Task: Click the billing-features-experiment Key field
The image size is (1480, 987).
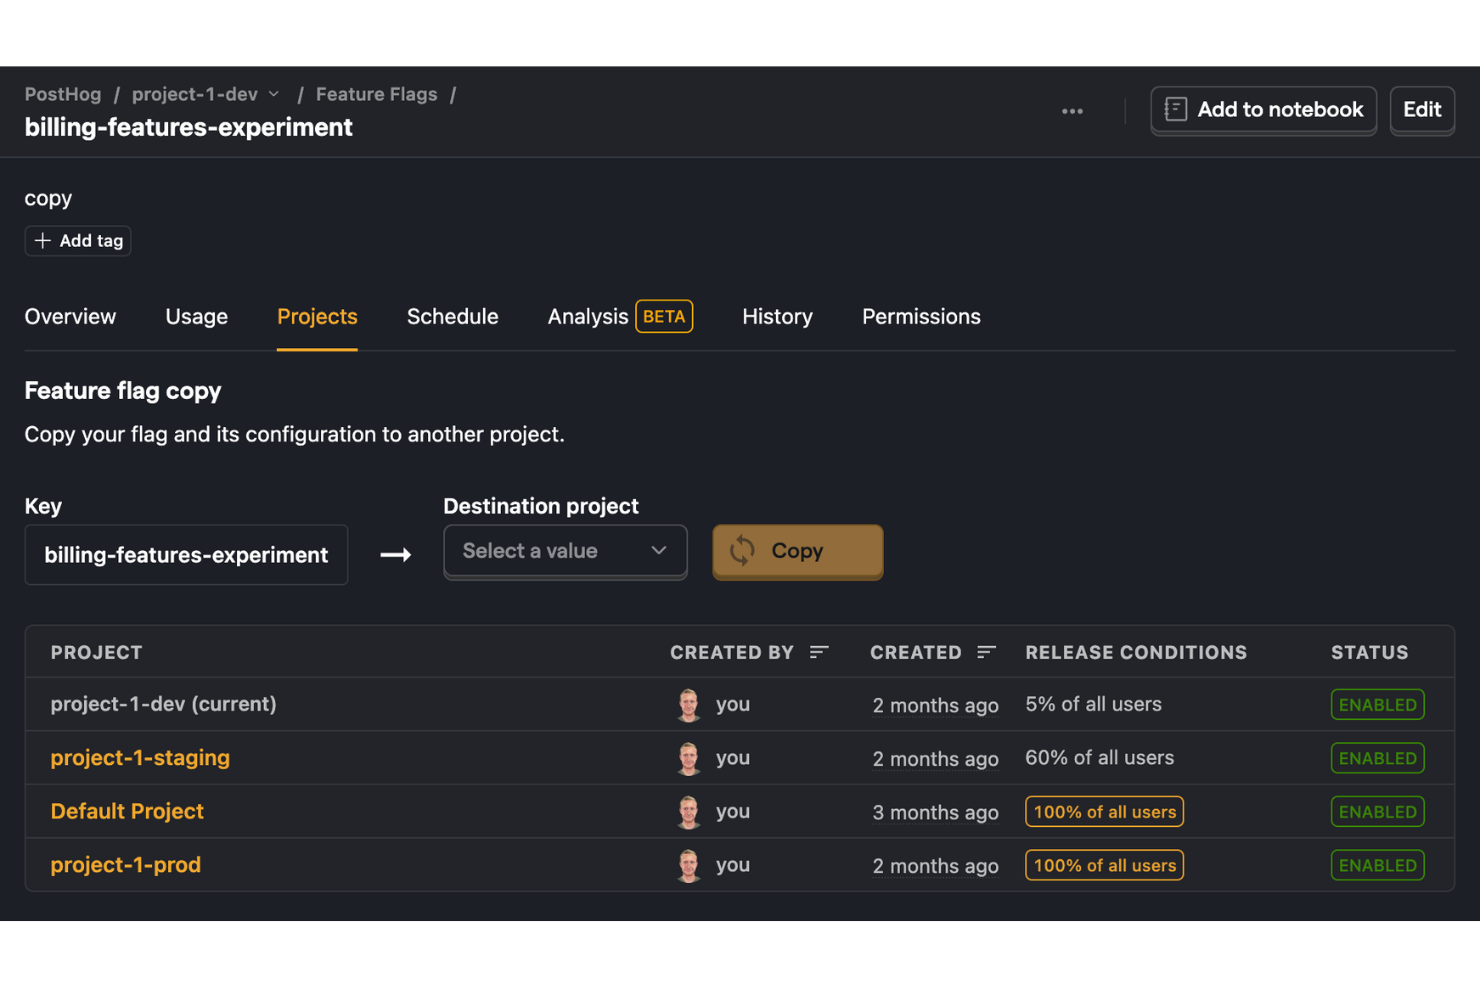Action: [x=186, y=554]
